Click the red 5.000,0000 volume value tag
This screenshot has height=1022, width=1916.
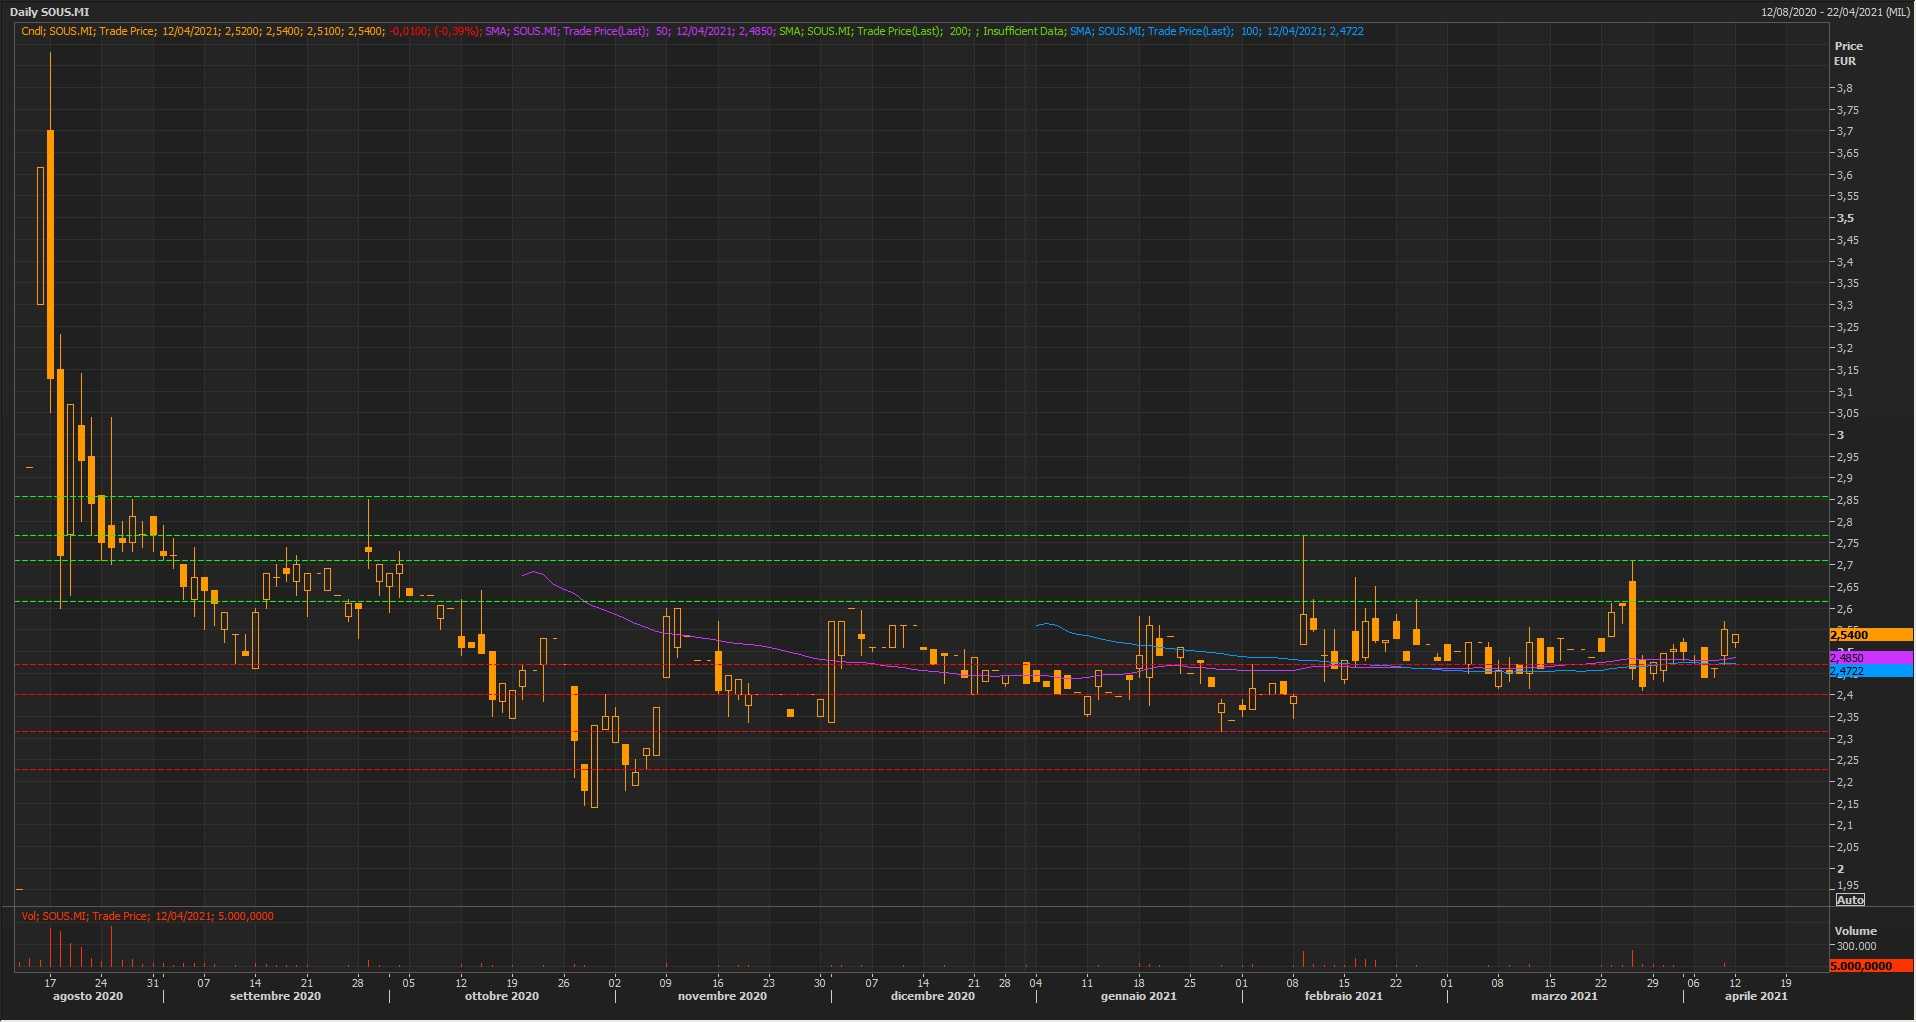(x=1869, y=966)
